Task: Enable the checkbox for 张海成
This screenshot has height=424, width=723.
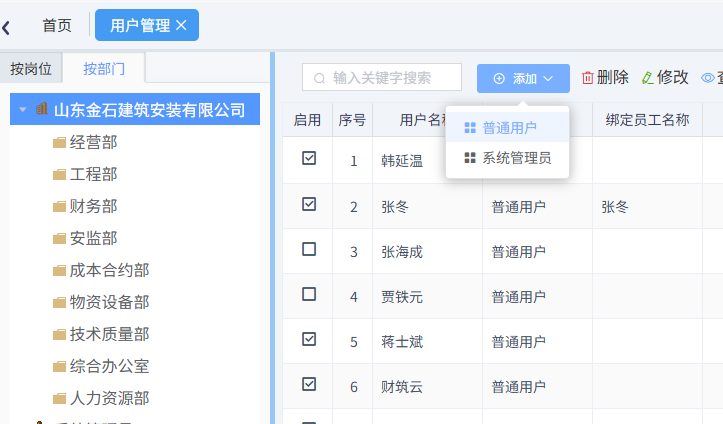Action: tap(309, 249)
